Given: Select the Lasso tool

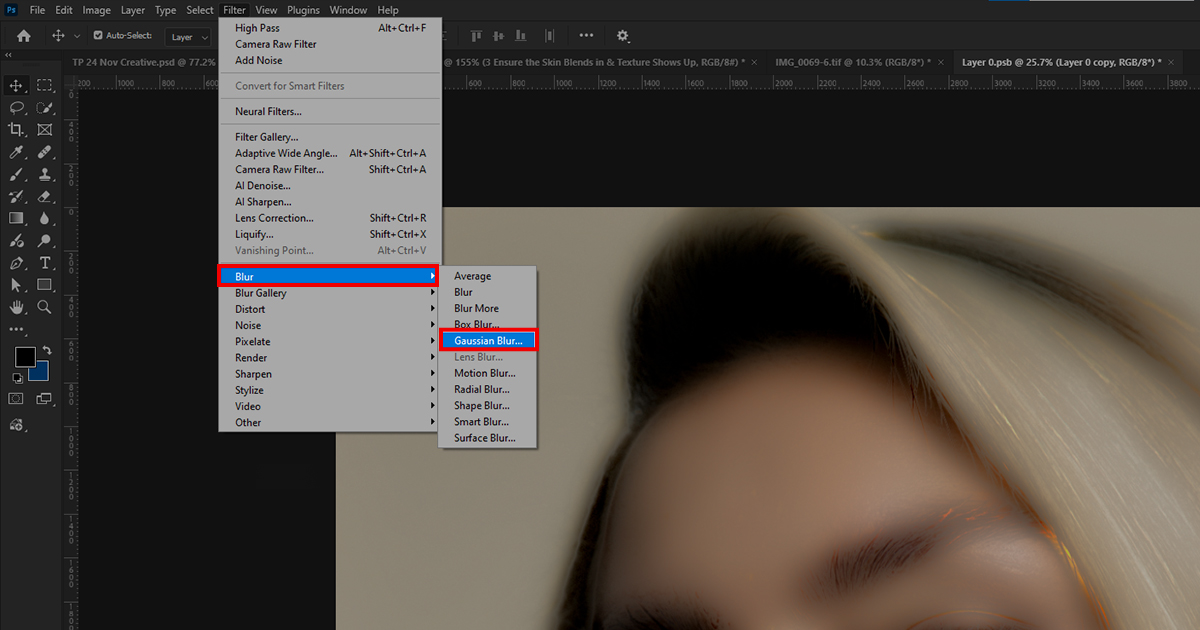Looking at the screenshot, I should click(16, 108).
